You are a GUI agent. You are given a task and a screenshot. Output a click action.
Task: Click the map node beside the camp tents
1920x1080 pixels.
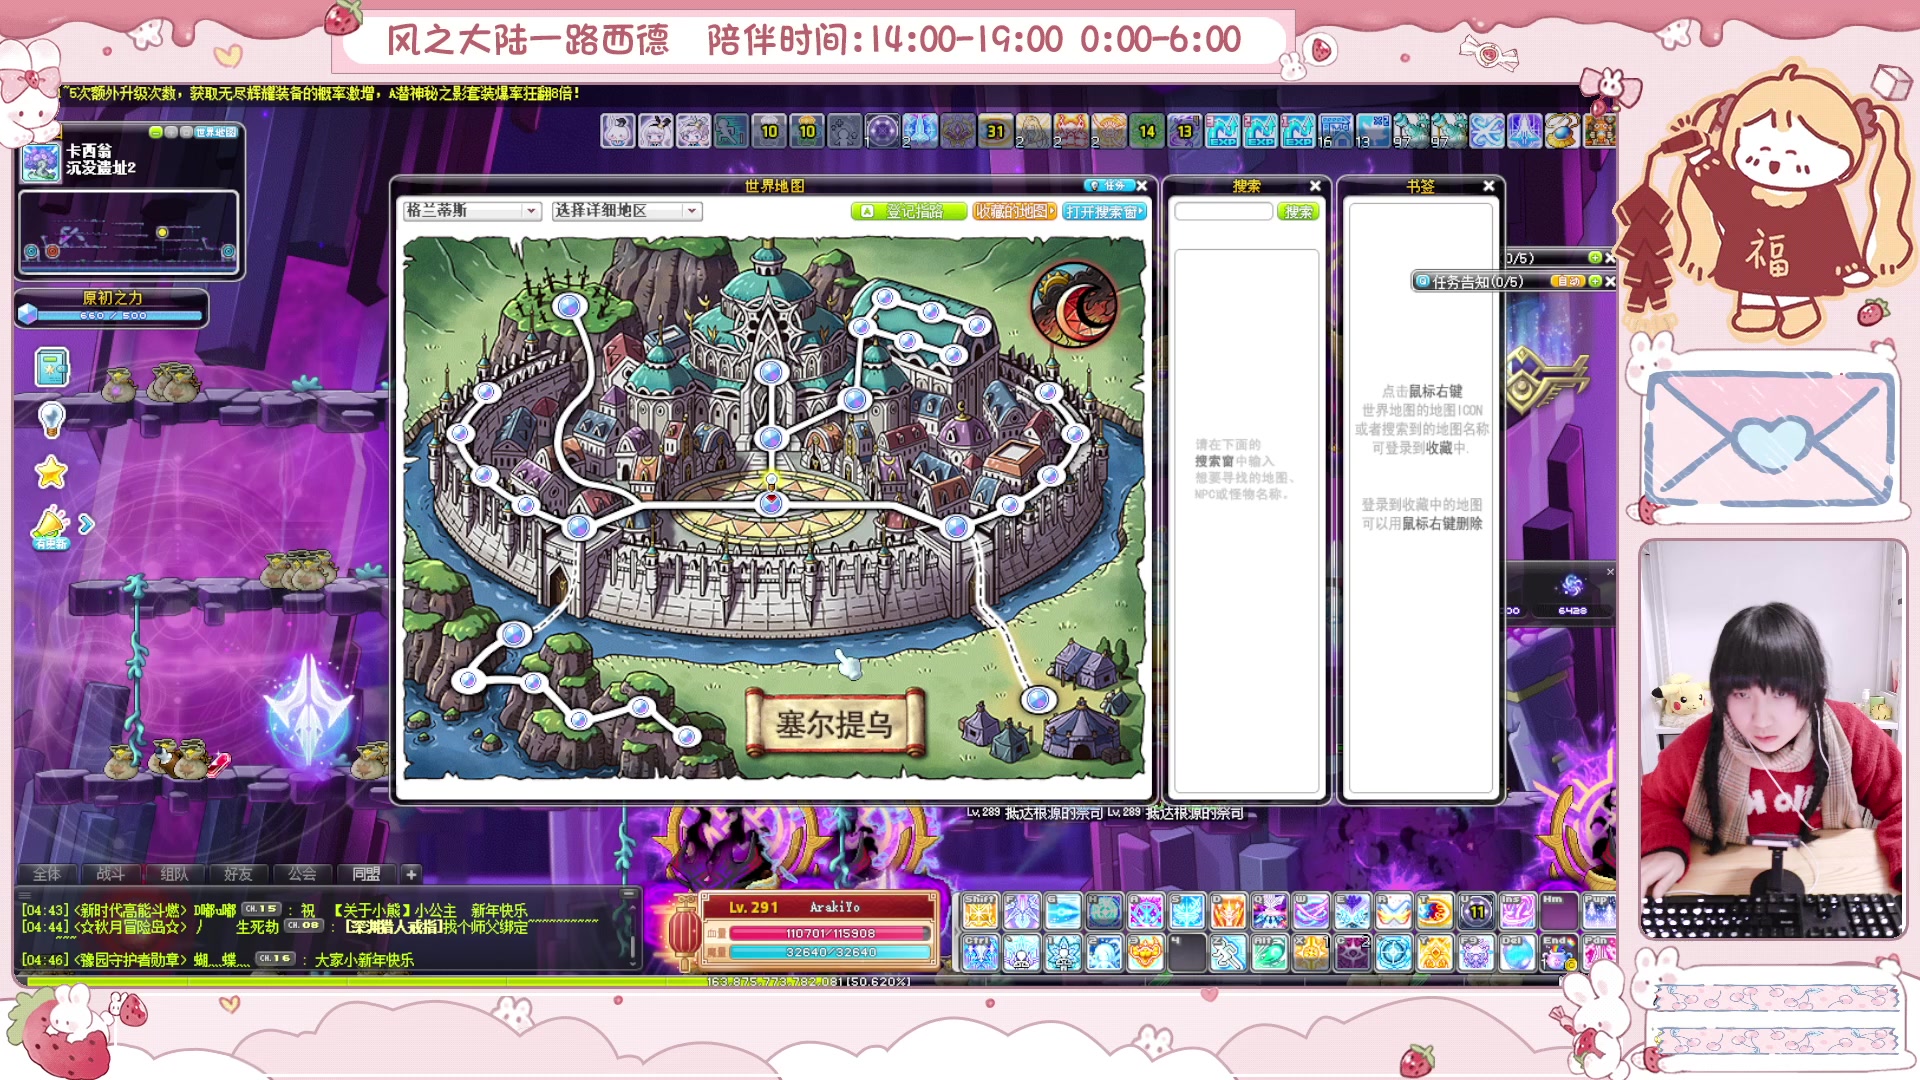(1038, 699)
